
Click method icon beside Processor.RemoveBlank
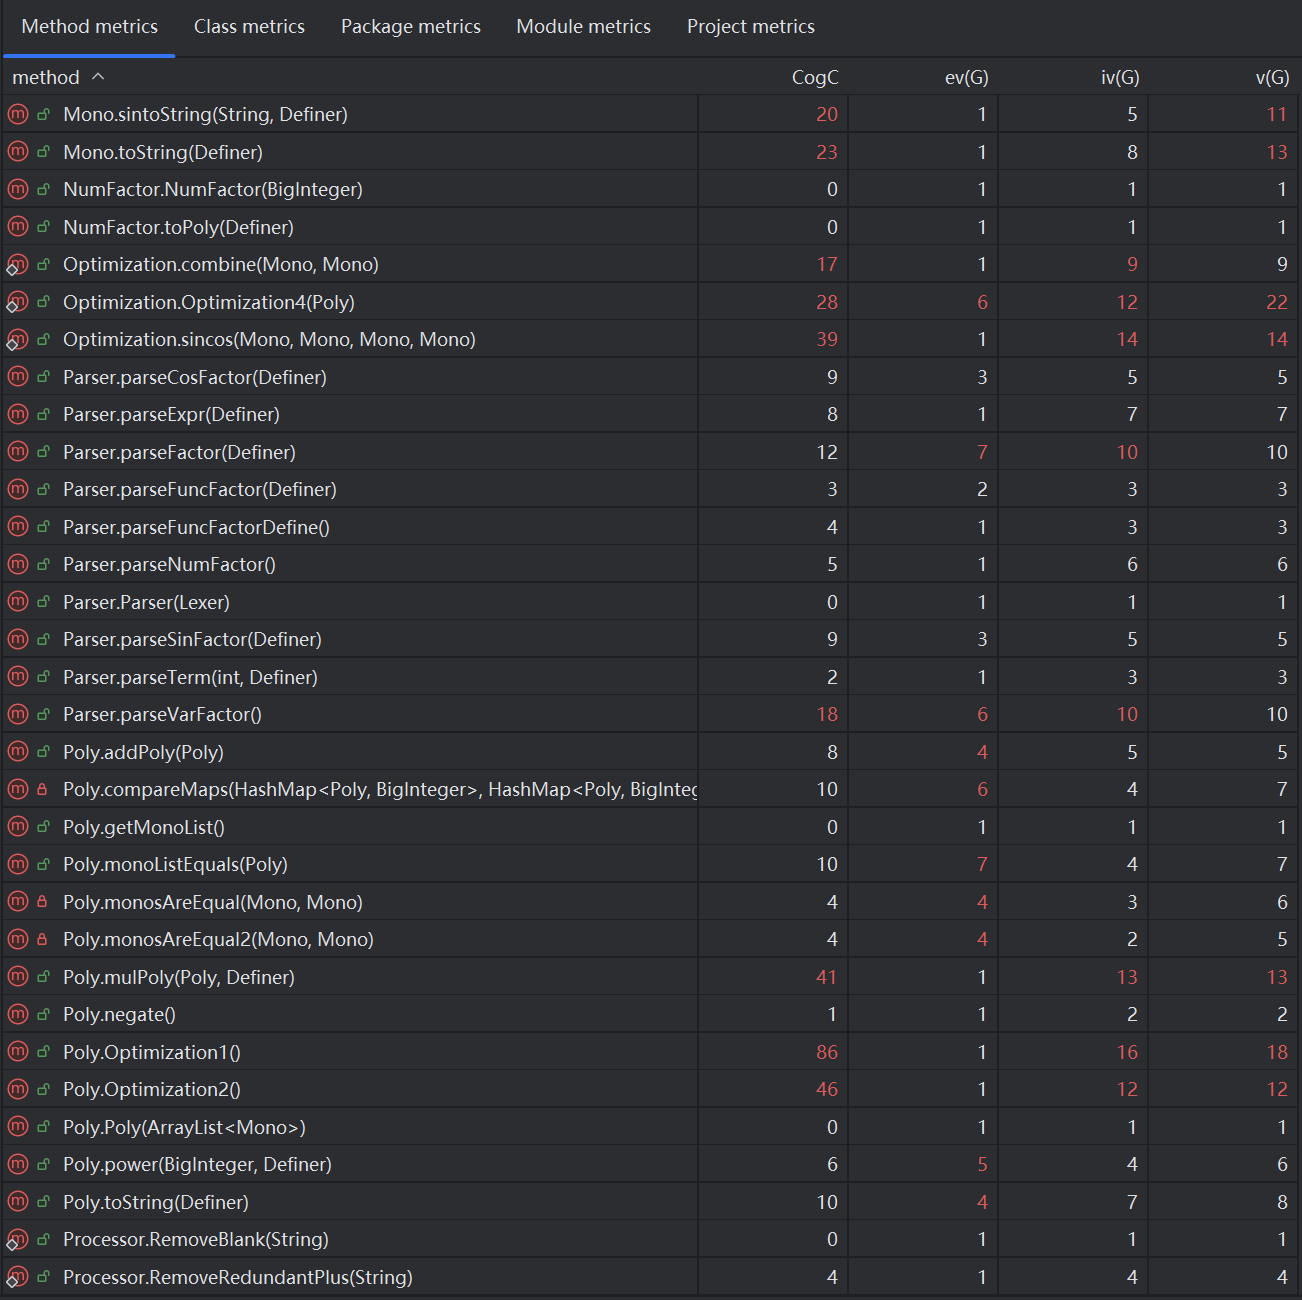(x=17, y=1240)
